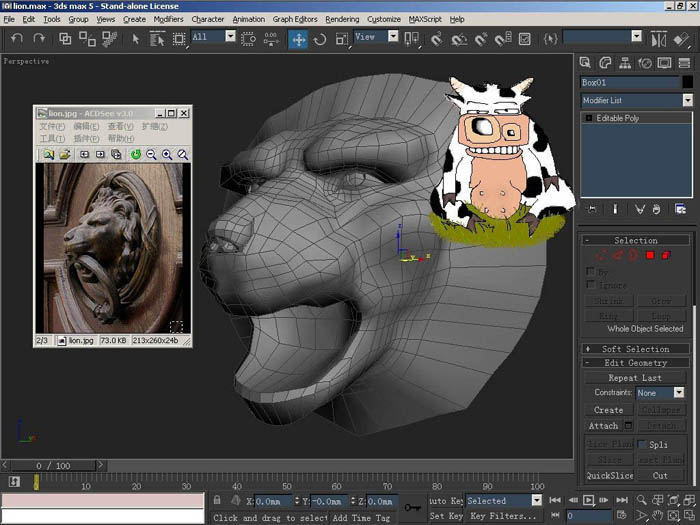Select Border sub-object level icon
The height and width of the screenshot is (525, 700).
[633, 255]
